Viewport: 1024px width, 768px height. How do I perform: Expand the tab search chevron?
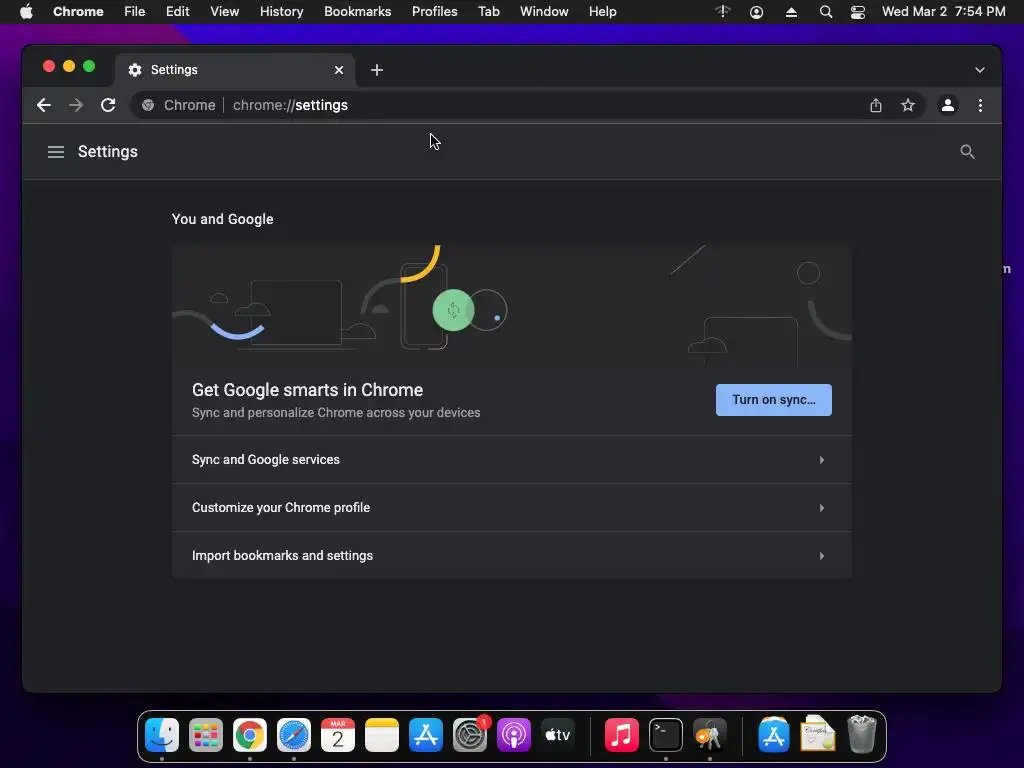[980, 70]
